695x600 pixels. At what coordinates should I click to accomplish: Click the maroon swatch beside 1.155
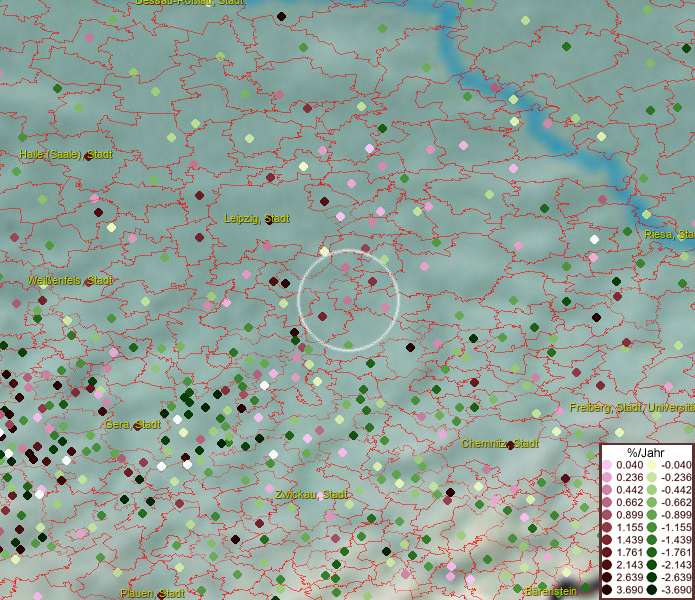tap(607, 527)
